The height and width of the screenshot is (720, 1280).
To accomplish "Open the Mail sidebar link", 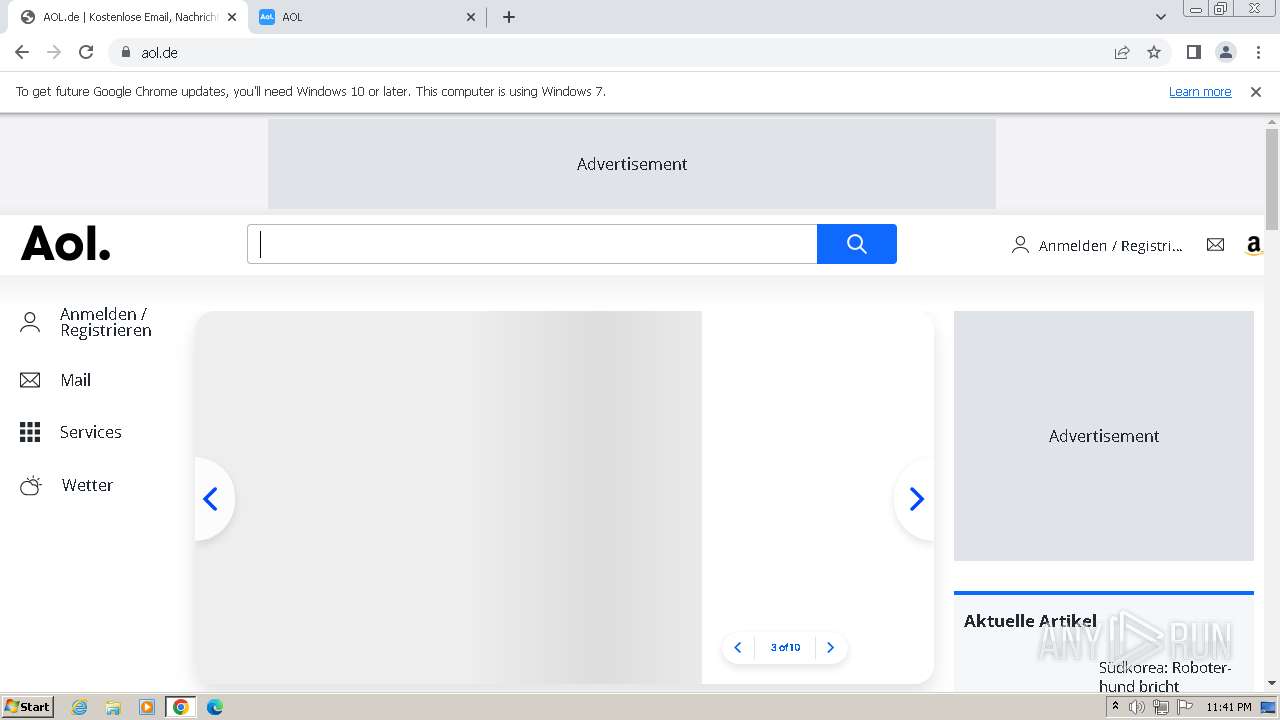I will (x=75, y=380).
